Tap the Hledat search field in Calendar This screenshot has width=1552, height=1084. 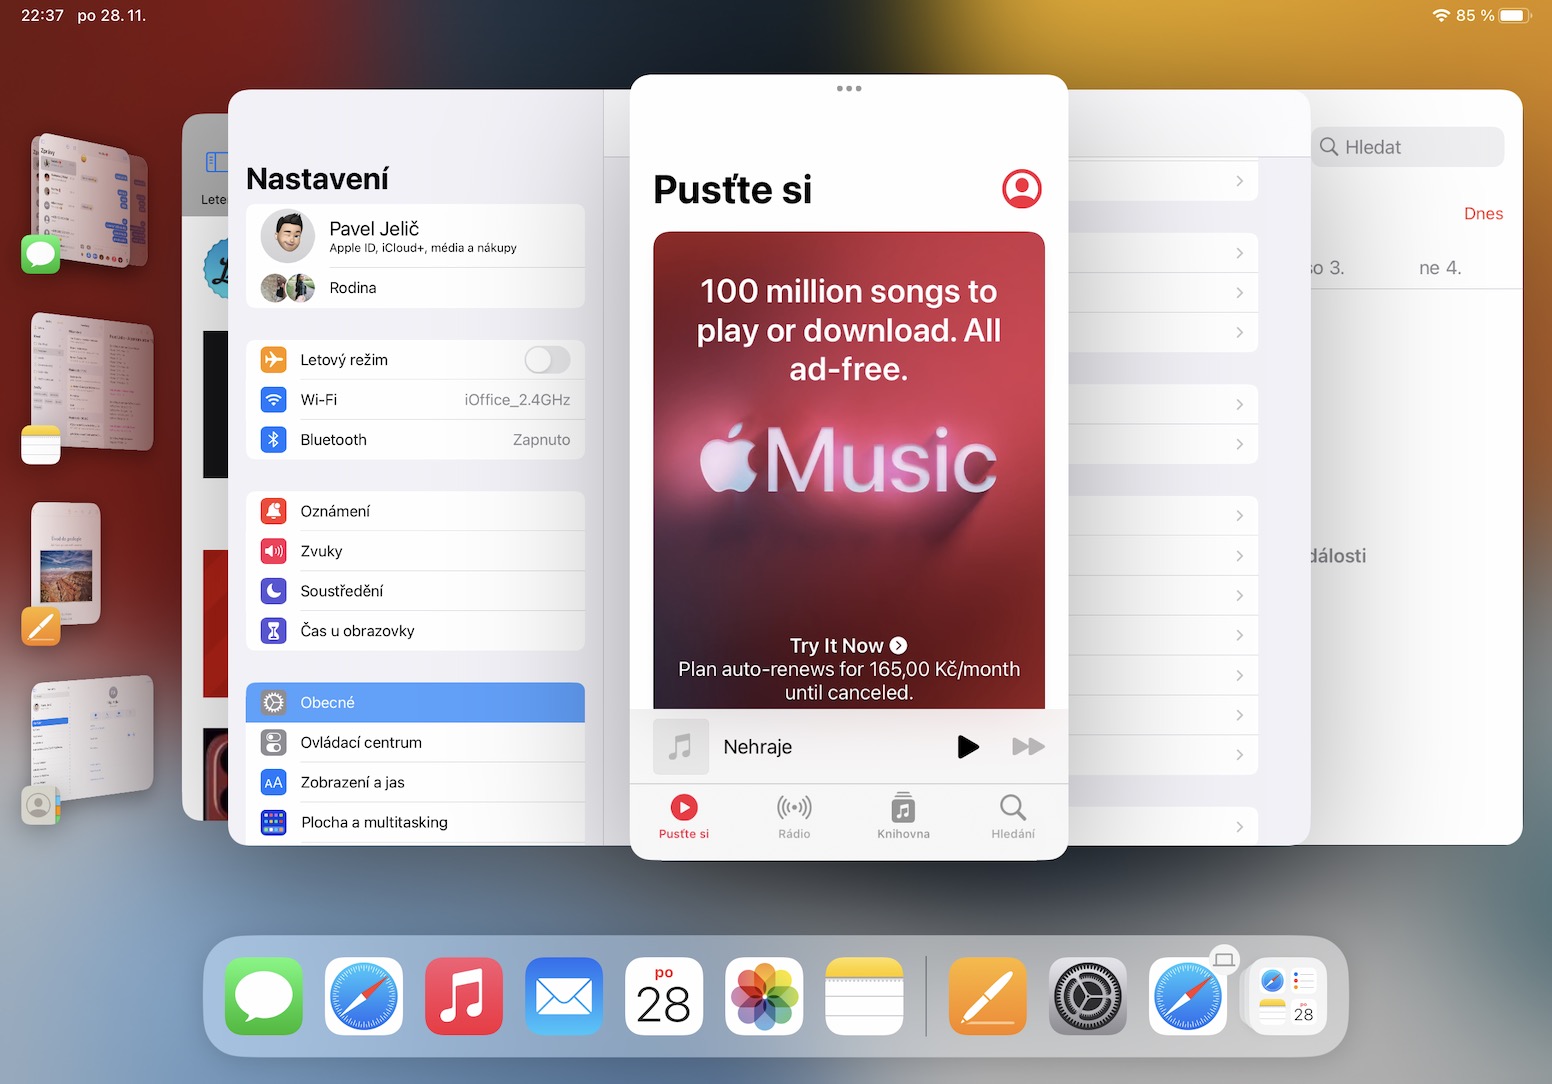click(1407, 147)
